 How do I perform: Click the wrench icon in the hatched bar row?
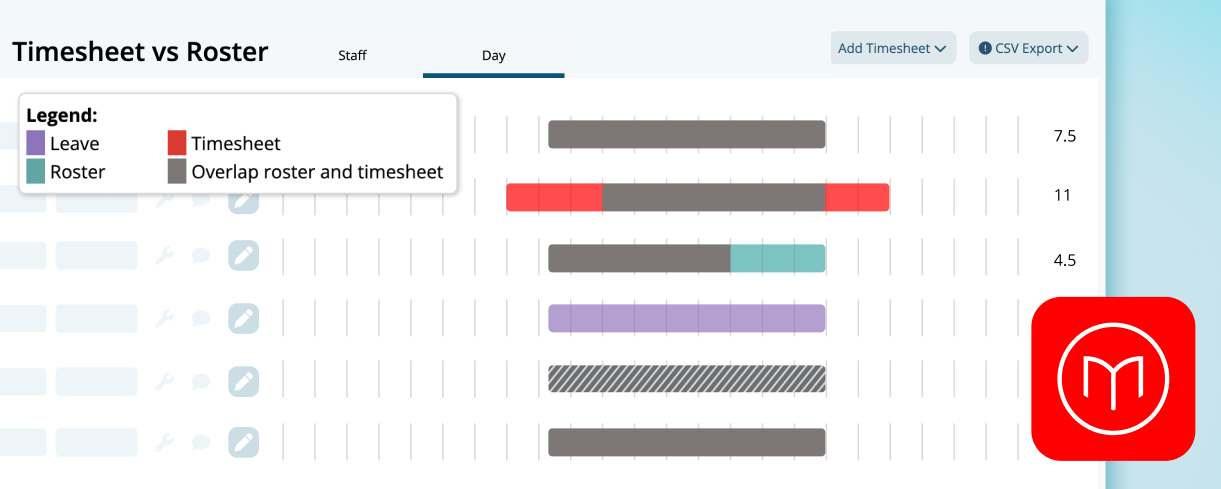tap(166, 380)
